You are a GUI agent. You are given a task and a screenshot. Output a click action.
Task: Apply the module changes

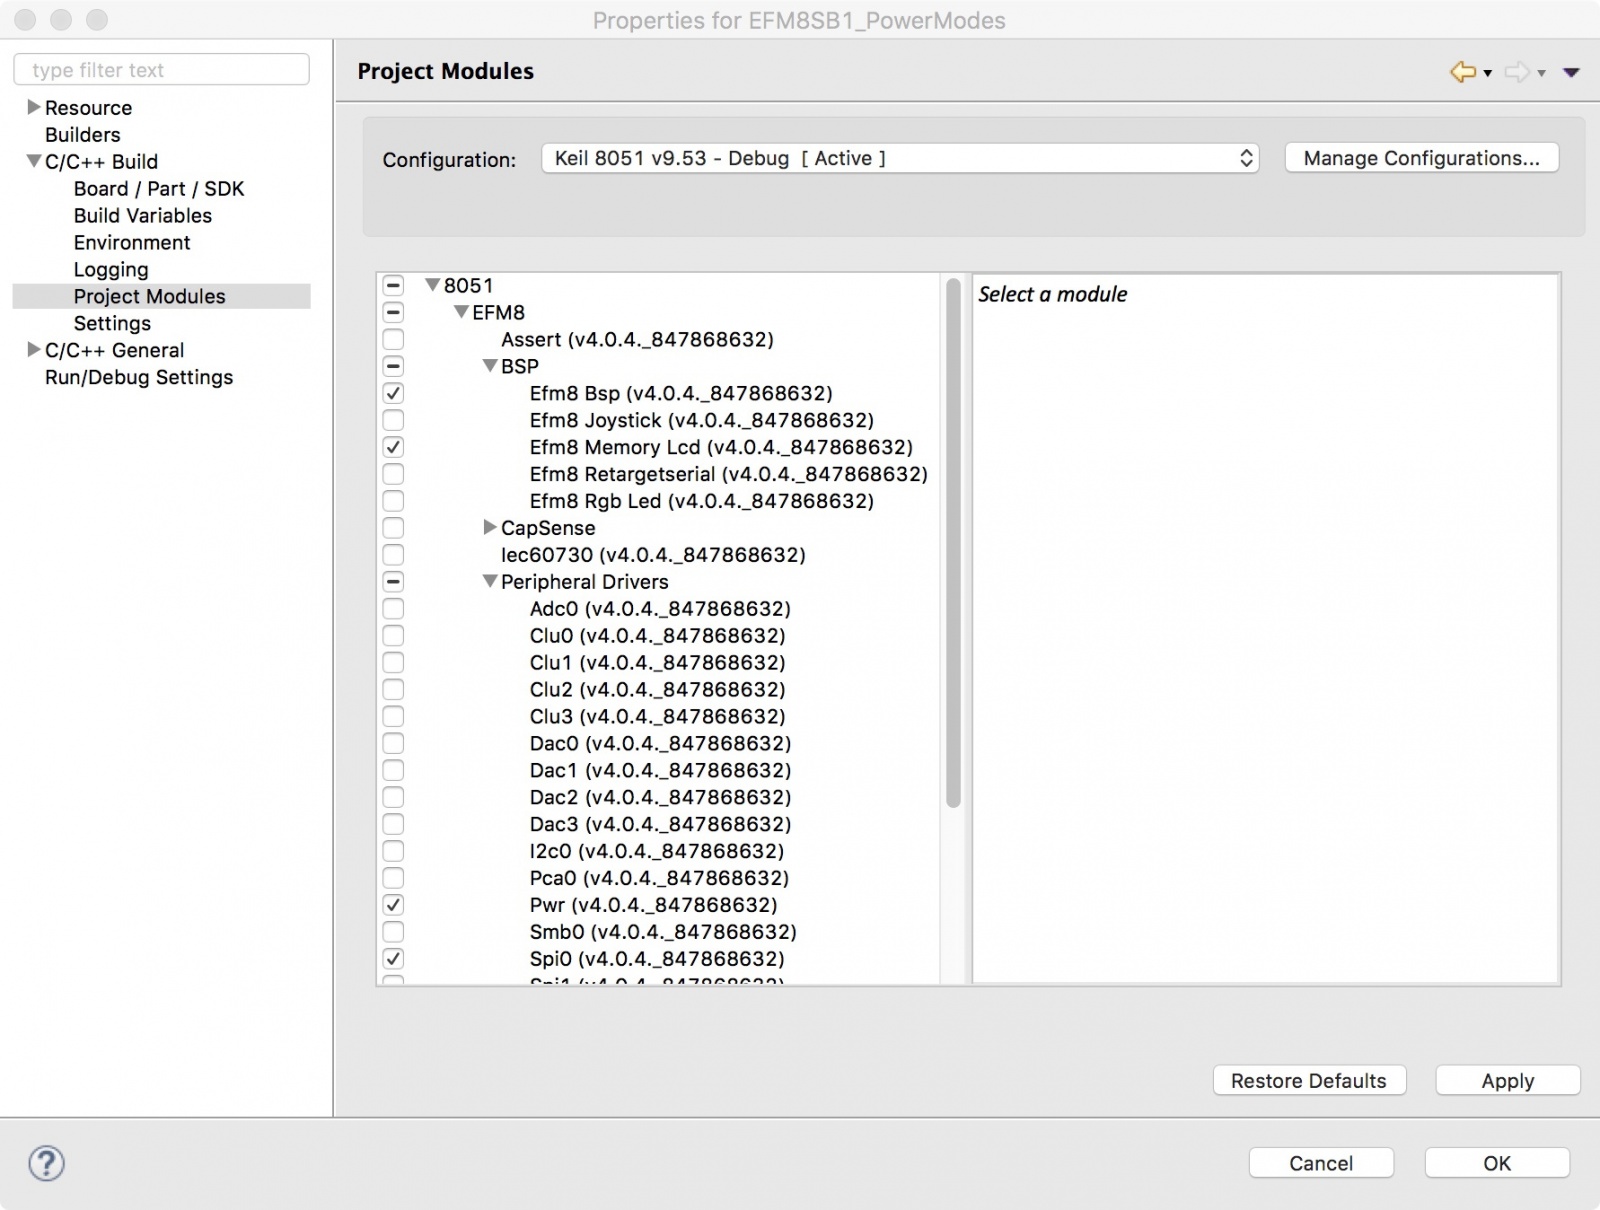point(1508,1081)
